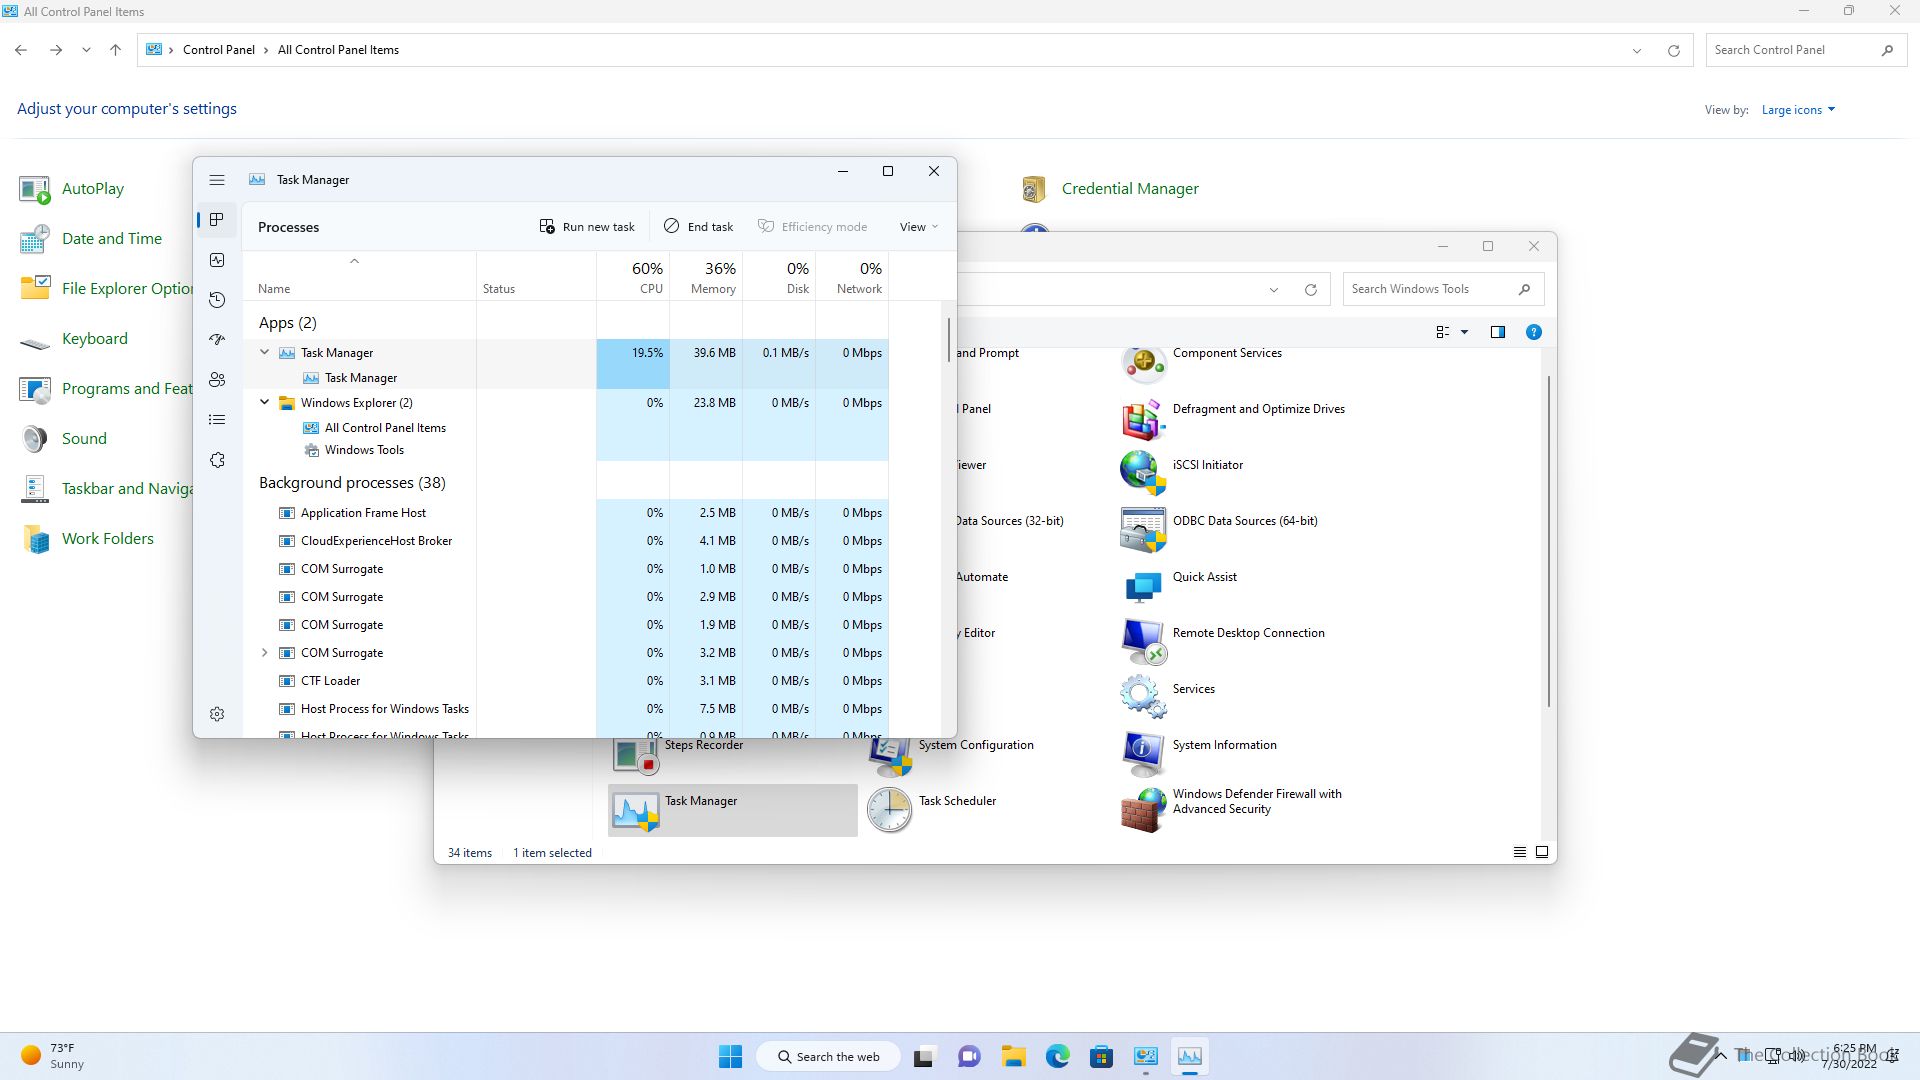This screenshot has height=1080, width=1920.
Task: Open recent locations dropdown in Control Panel
Action: click(87, 50)
